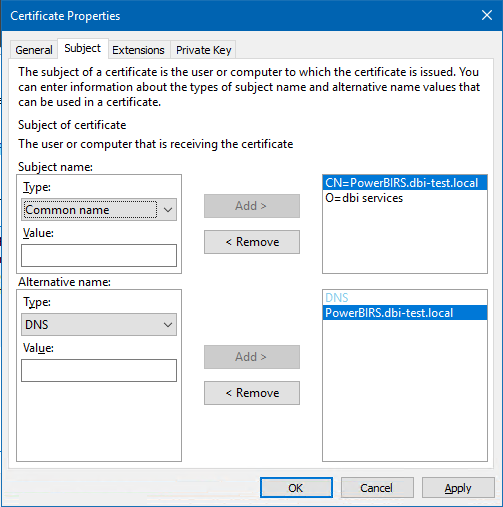Select CN=PowerBIRS.dbi-test.local in subject list
The height and width of the screenshot is (507, 503).
point(405,183)
